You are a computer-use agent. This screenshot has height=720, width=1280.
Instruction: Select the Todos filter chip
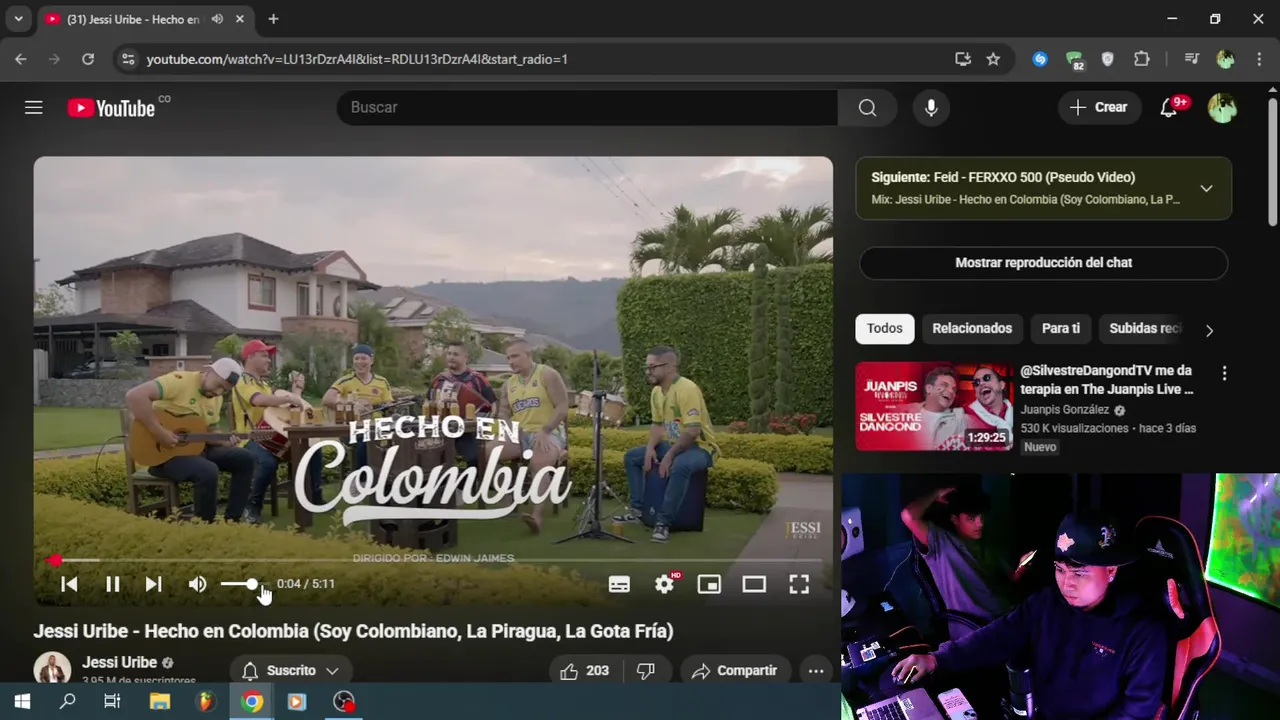tap(885, 329)
